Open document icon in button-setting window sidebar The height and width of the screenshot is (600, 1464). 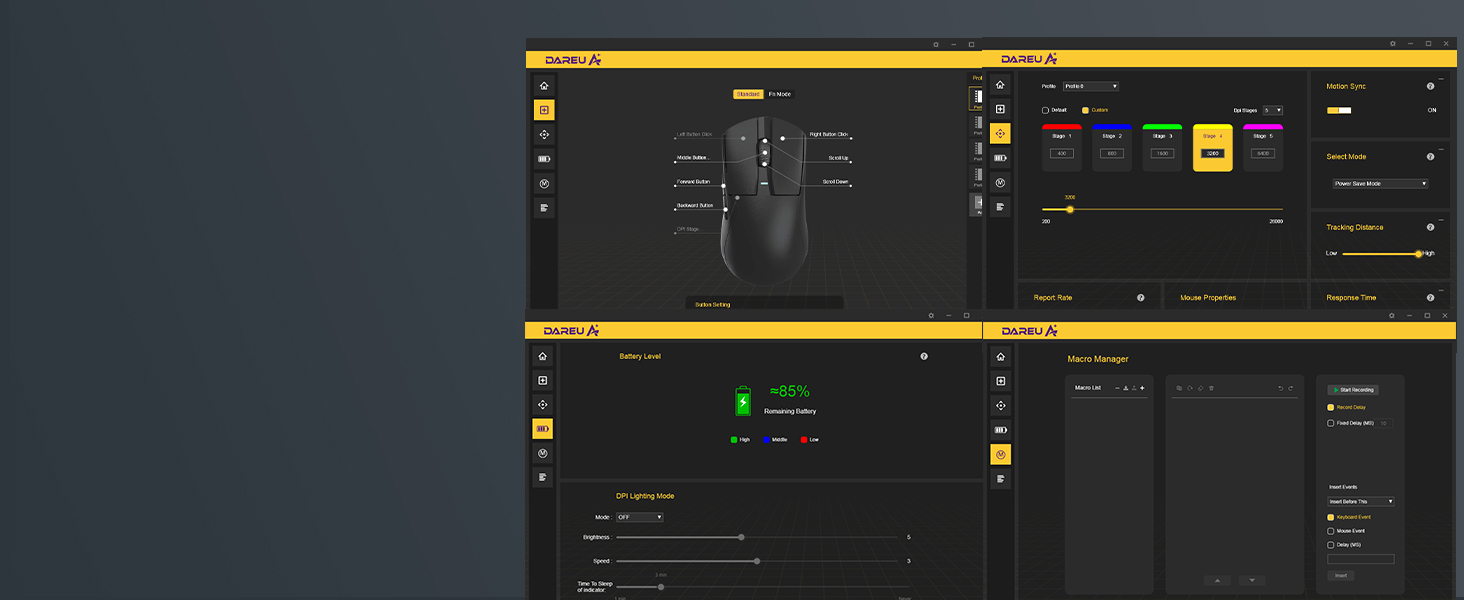[544, 208]
